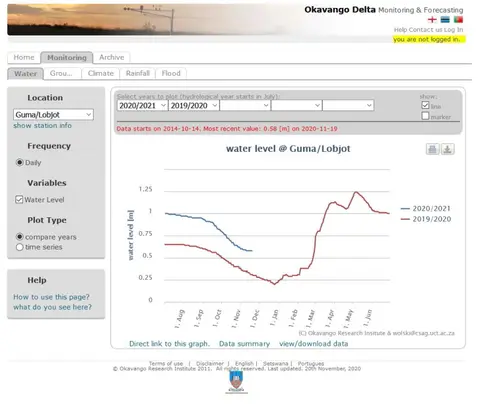Select the Botswana flag language icon

(445, 20)
